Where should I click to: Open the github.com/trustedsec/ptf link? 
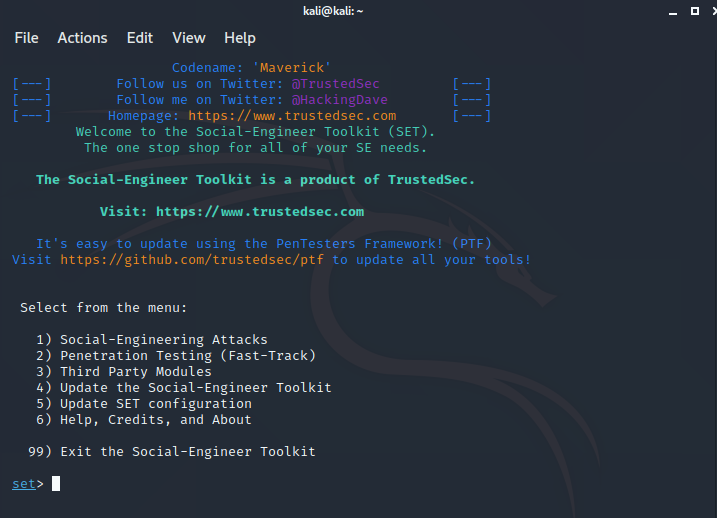click(x=192, y=260)
